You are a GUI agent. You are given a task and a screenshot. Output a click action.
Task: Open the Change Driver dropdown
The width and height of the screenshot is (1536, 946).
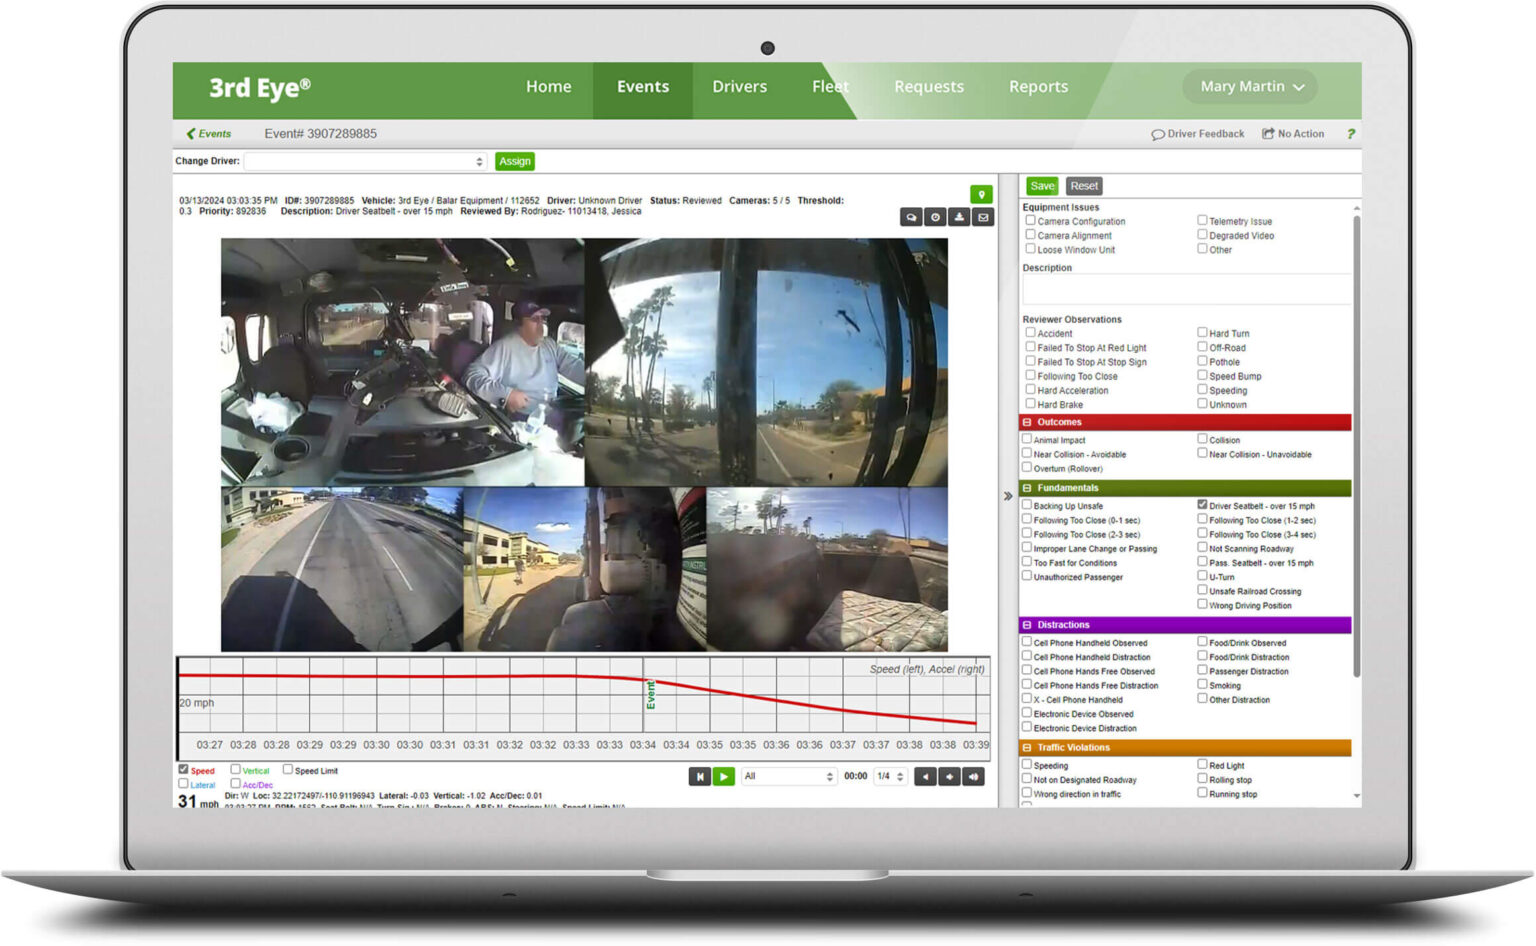click(x=366, y=161)
